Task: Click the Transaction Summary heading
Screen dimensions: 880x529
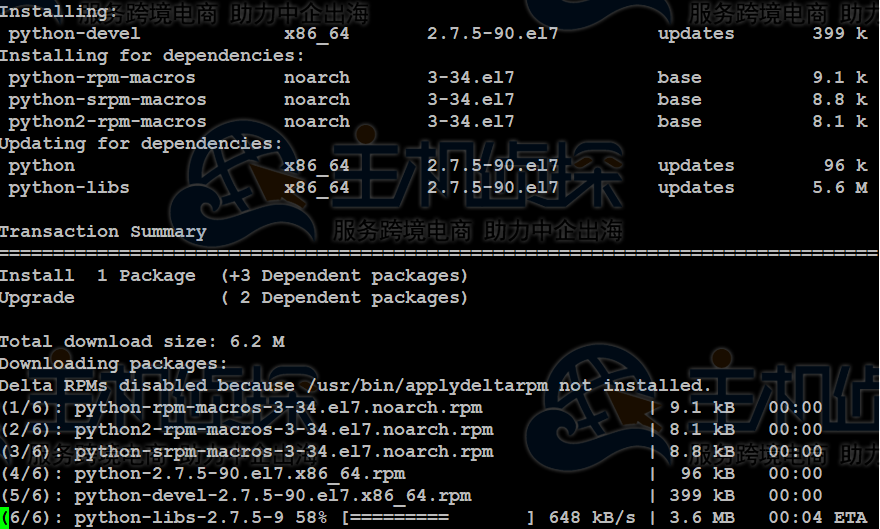Action: pyautogui.click(x=103, y=232)
